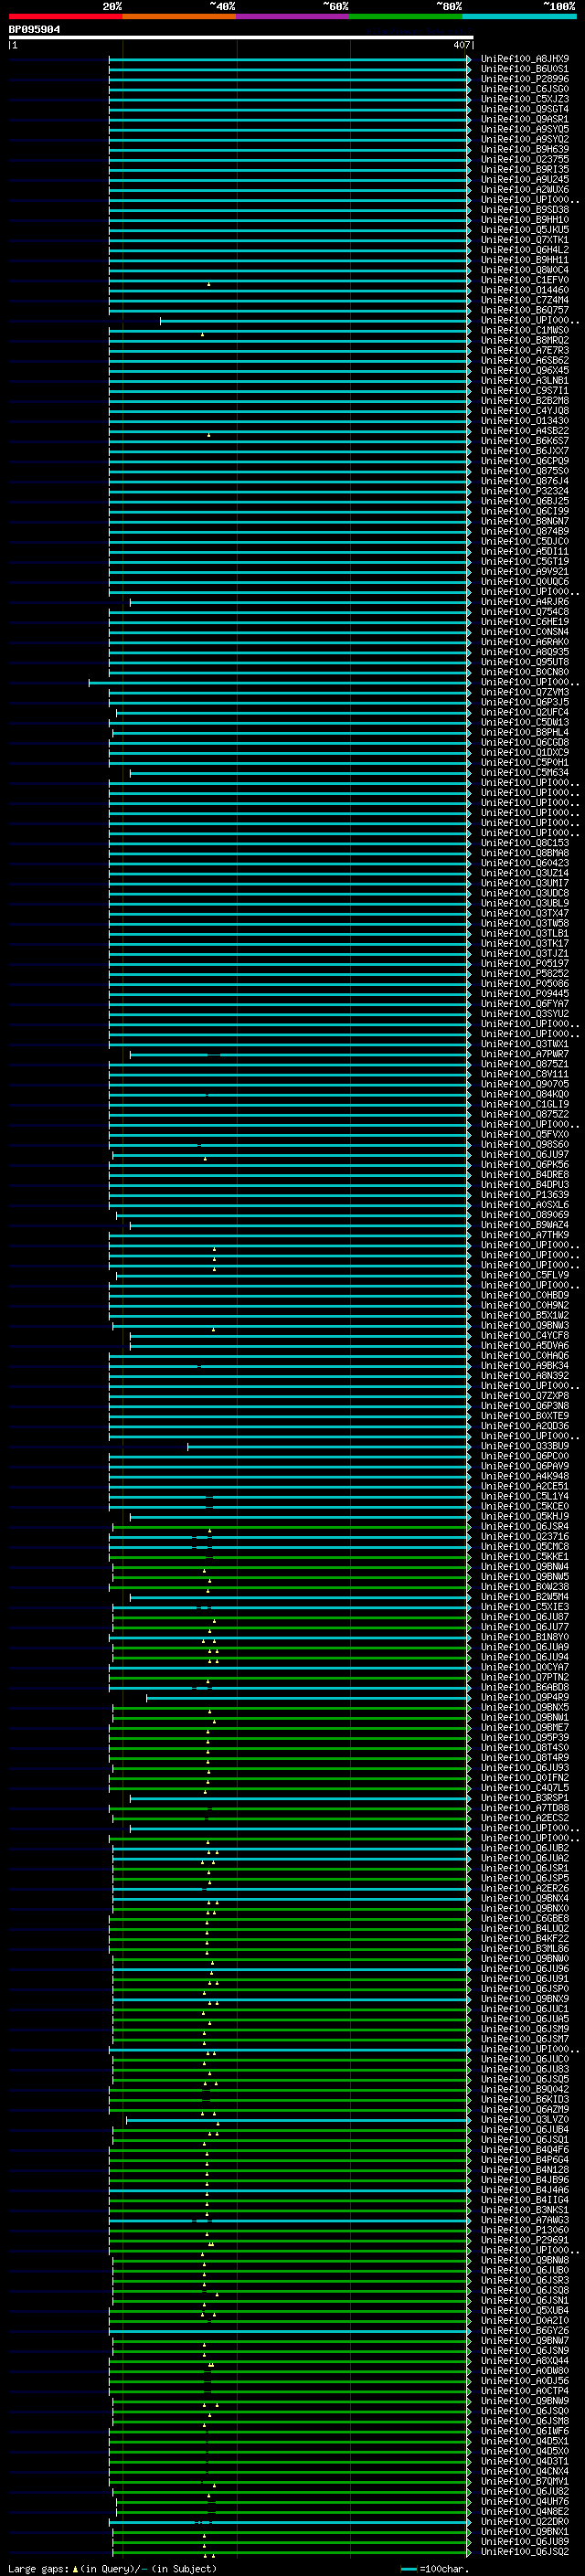Select UniRef100_A4SB22 entry

524,431
